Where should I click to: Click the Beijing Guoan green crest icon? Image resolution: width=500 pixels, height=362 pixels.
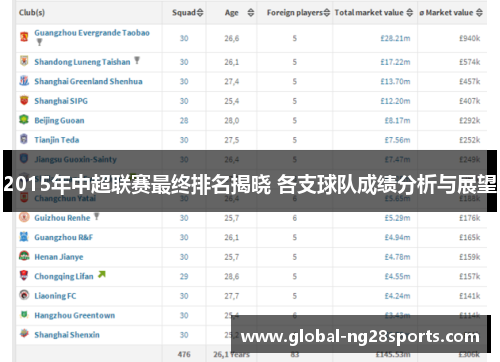pos(24,119)
